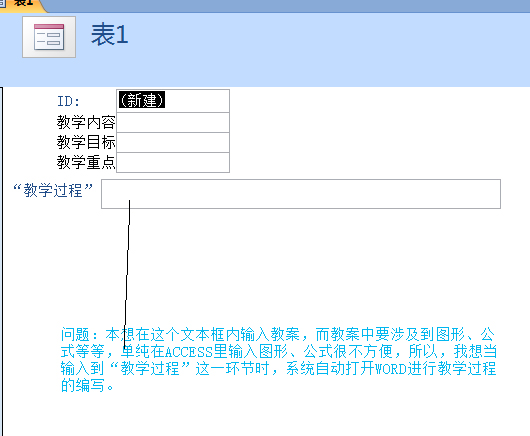Select the 教学内容 label

pyautogui.click(x=86, y=122)
